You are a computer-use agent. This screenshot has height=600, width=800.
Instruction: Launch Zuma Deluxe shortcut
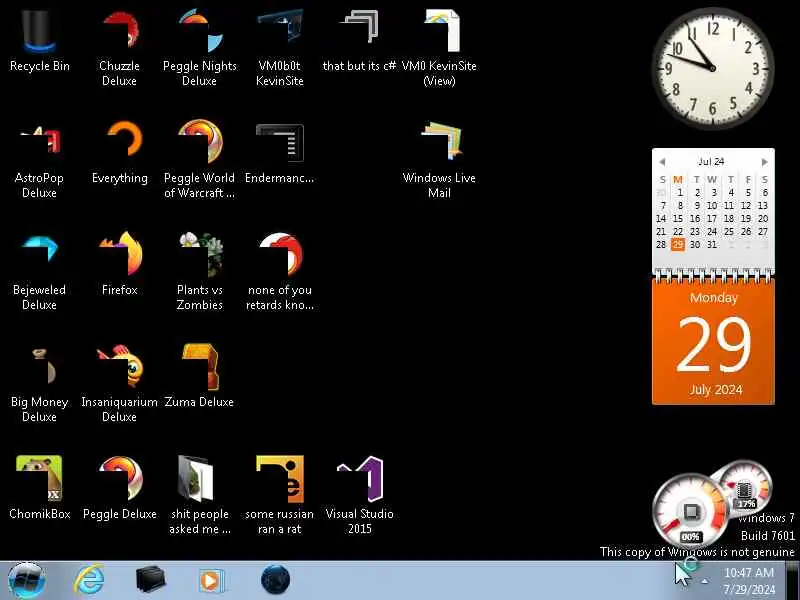click(x=199, y=365)
